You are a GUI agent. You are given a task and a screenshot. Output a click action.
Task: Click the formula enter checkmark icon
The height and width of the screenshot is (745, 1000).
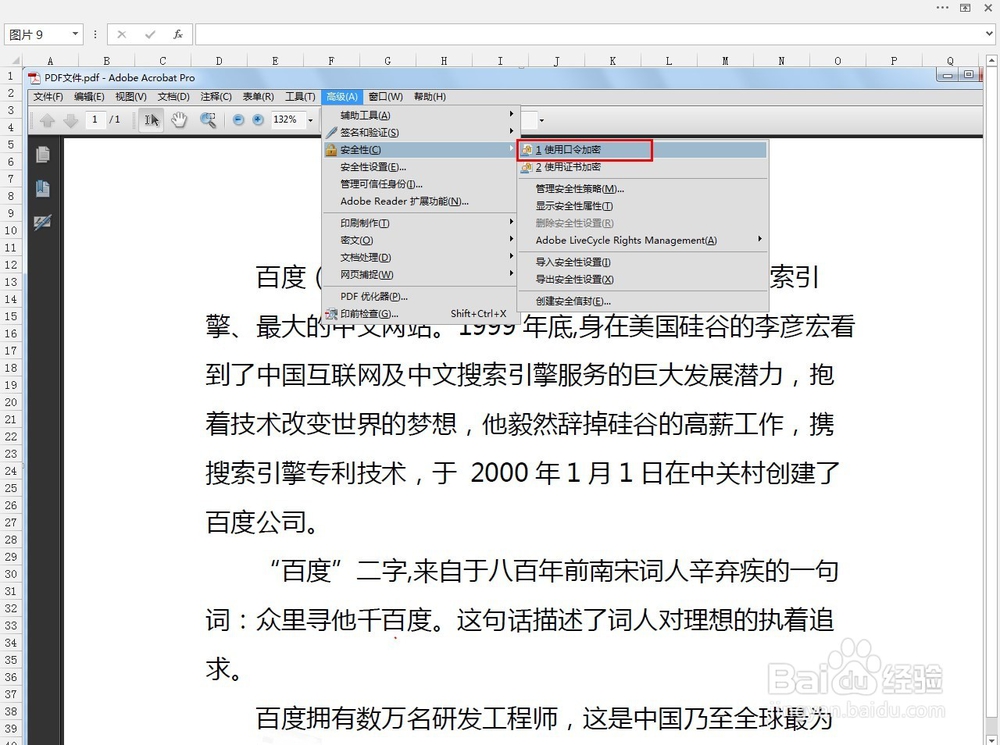point(150,34)
